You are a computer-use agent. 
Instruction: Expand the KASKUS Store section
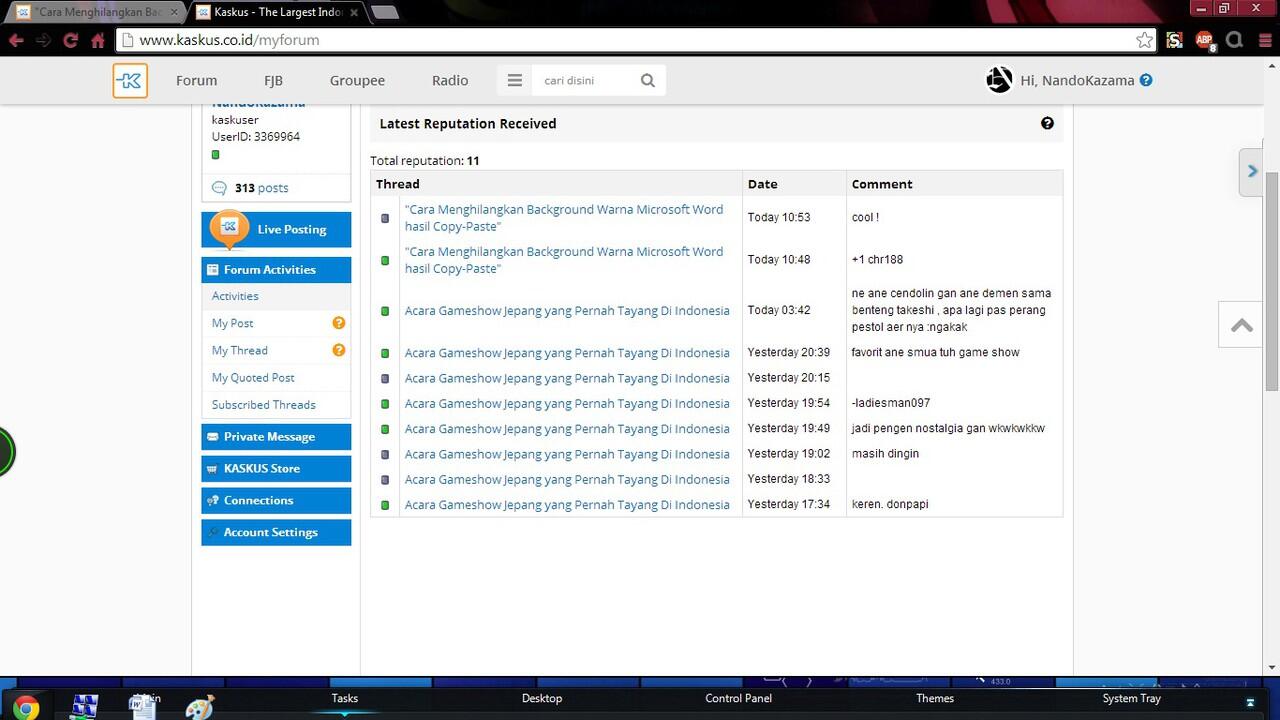pyautogui.click(x=276, y=469)
